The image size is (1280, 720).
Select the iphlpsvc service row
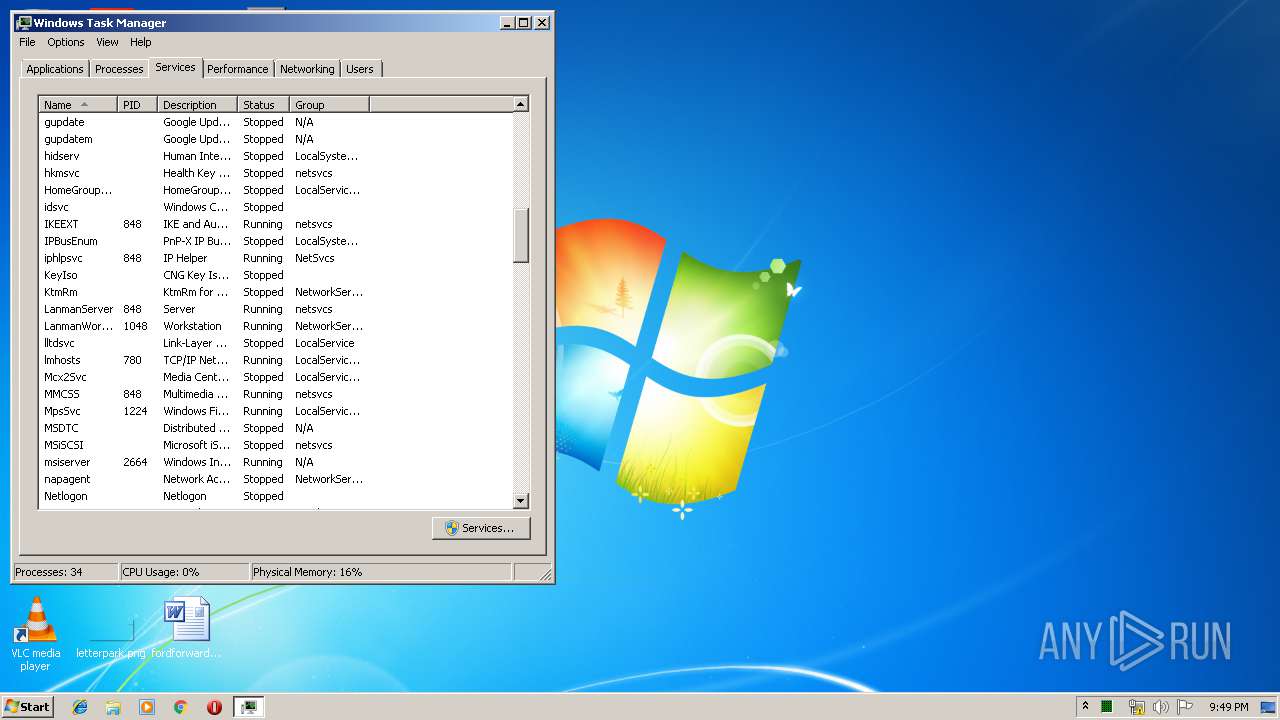pos(275,258)
